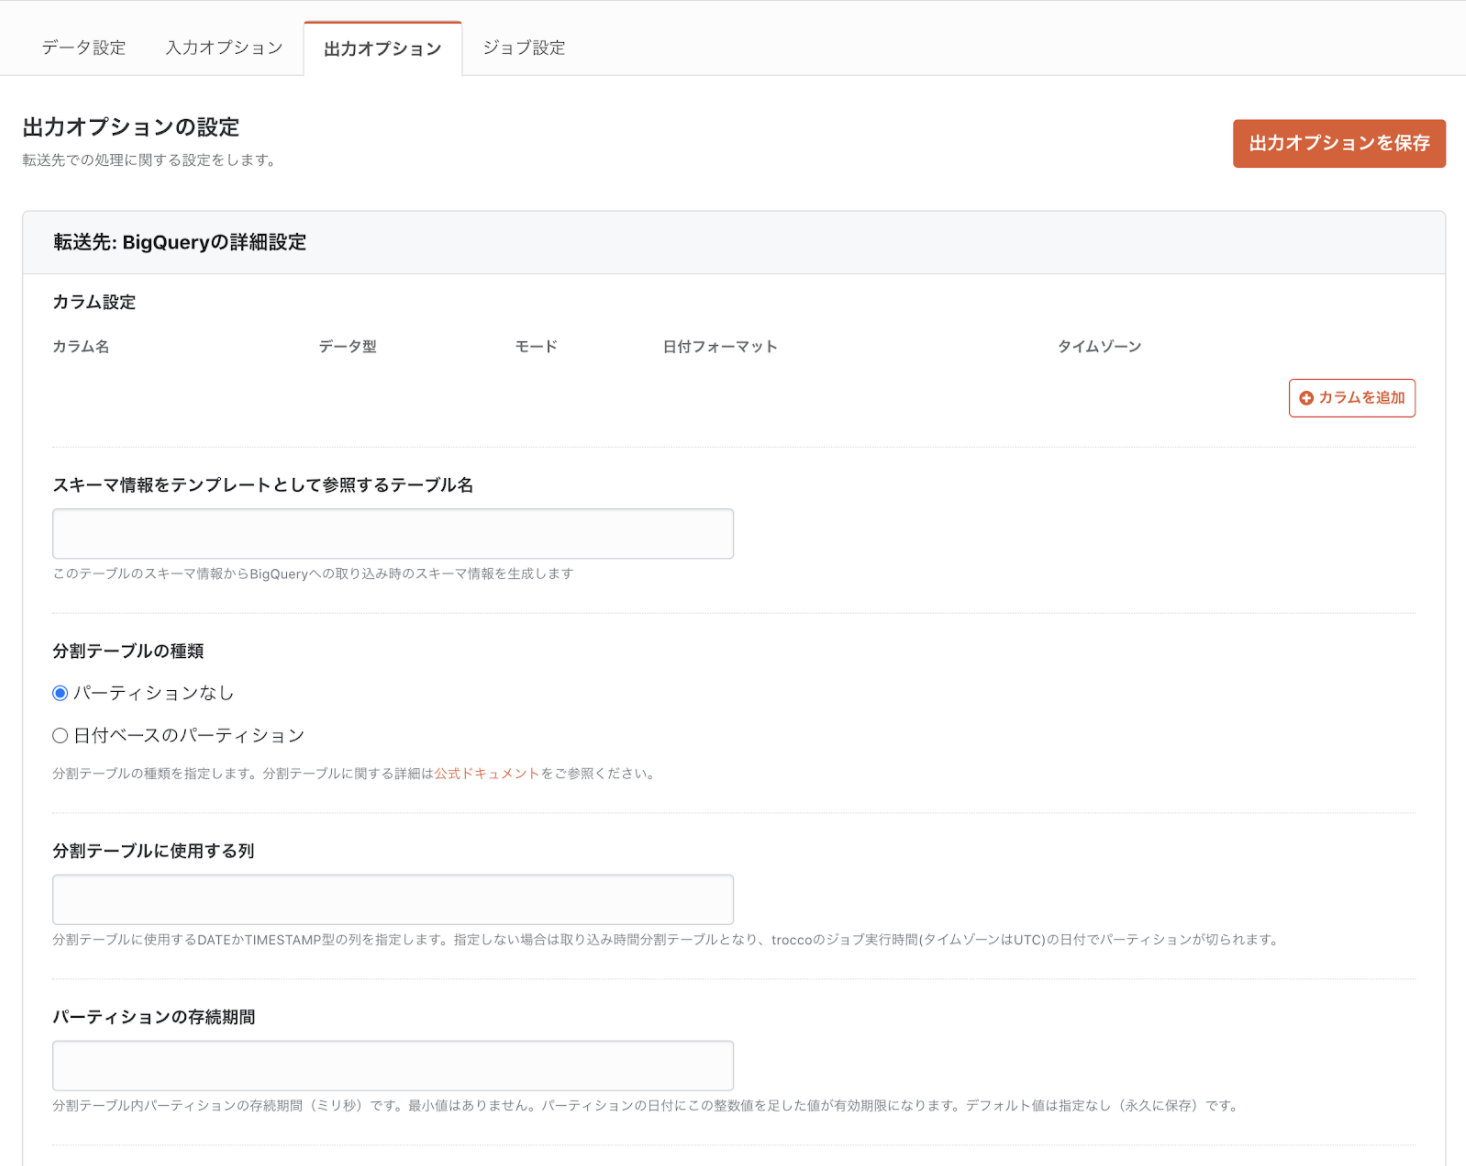The height and width of the screenshot is (1166, 1466).
Task: Open the 公式ドキュメント link
Action: tap(487, 774)
